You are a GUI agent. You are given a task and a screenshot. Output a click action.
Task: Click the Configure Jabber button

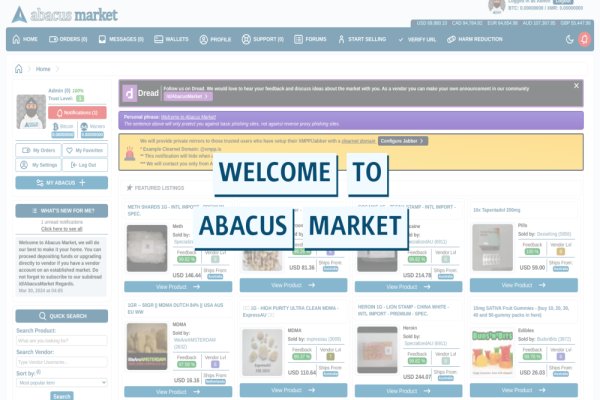pyautogui.click(x=403, y=141)
